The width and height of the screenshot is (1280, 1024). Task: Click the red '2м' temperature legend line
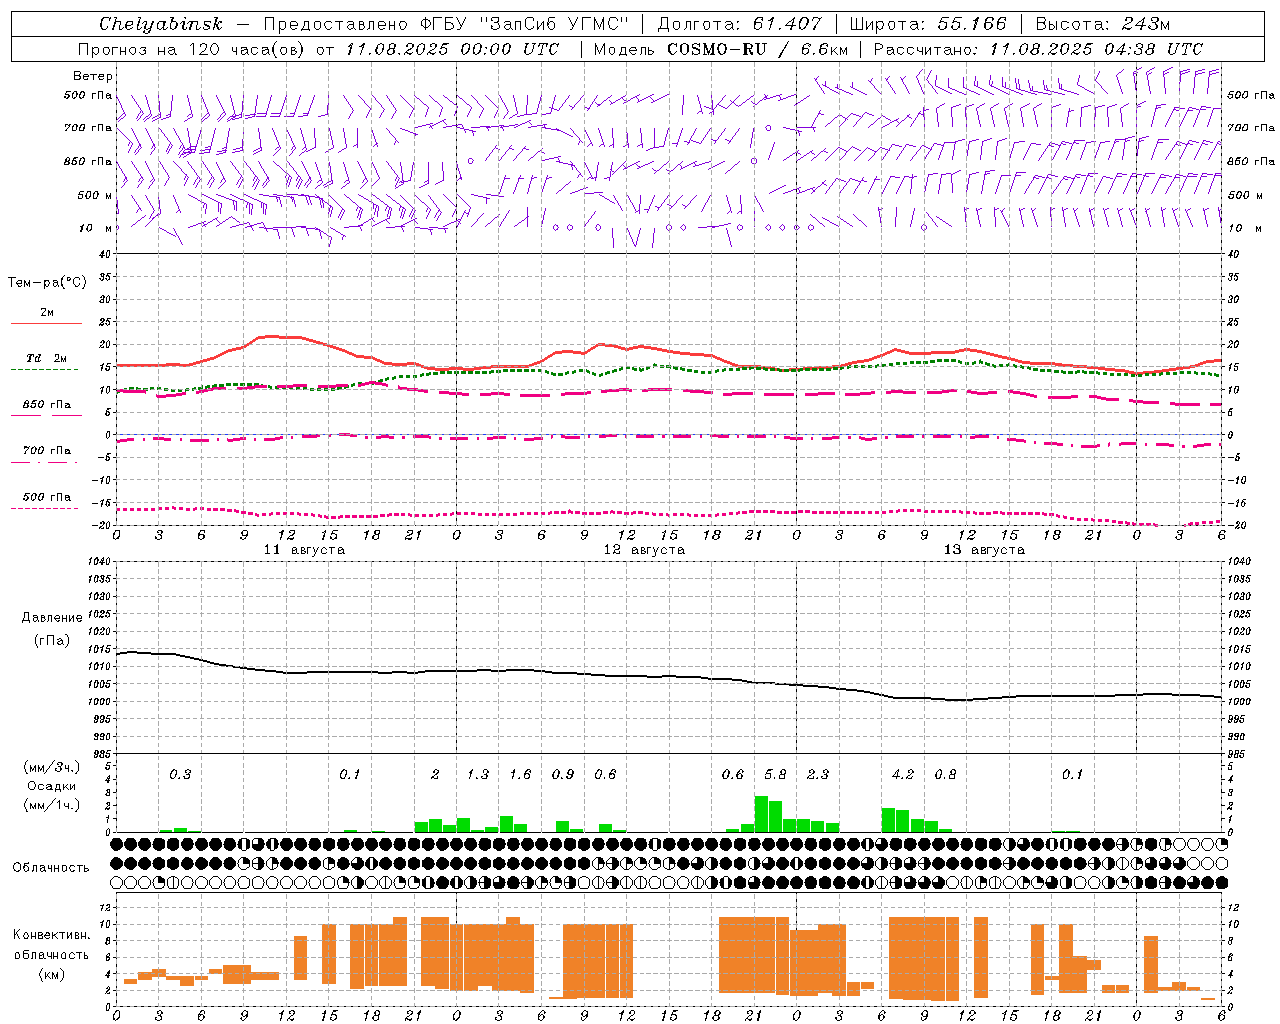46,323
